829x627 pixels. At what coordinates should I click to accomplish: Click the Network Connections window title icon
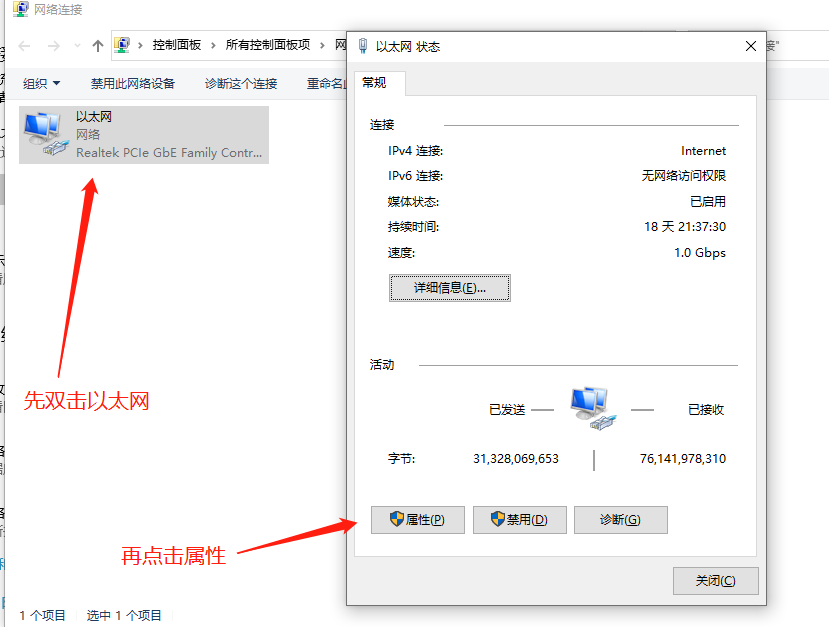(x=21, y=9)
